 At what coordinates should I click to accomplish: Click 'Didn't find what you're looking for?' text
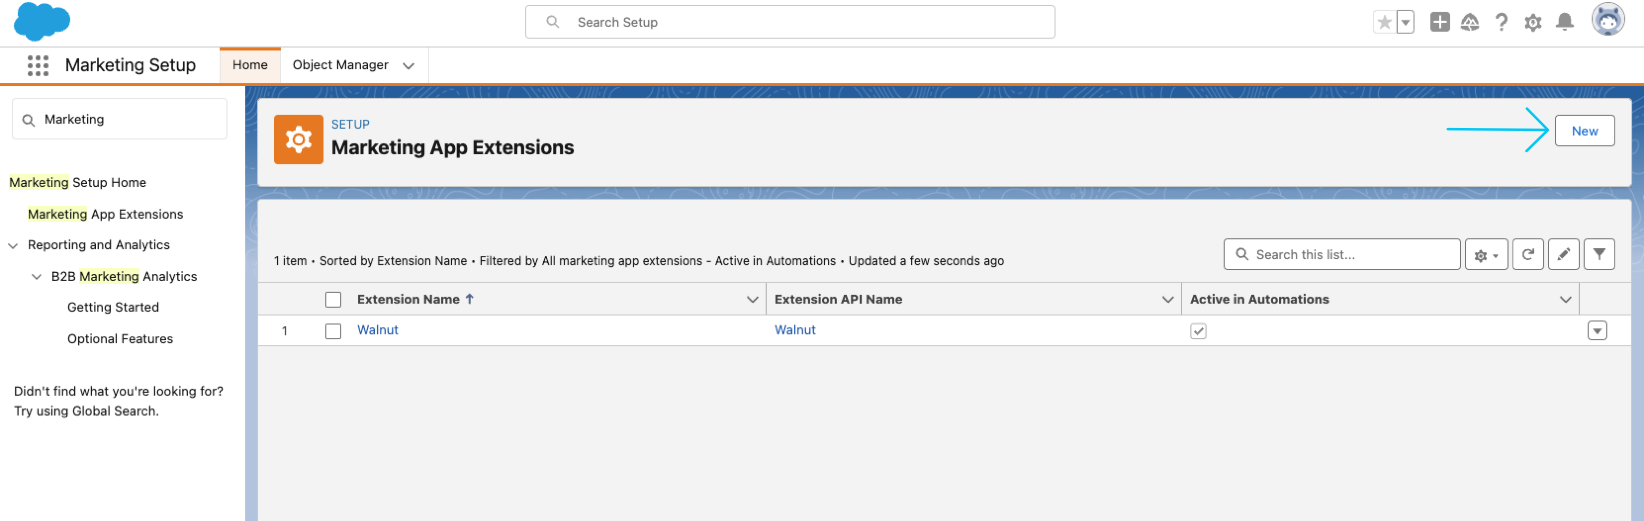(119, 392)
